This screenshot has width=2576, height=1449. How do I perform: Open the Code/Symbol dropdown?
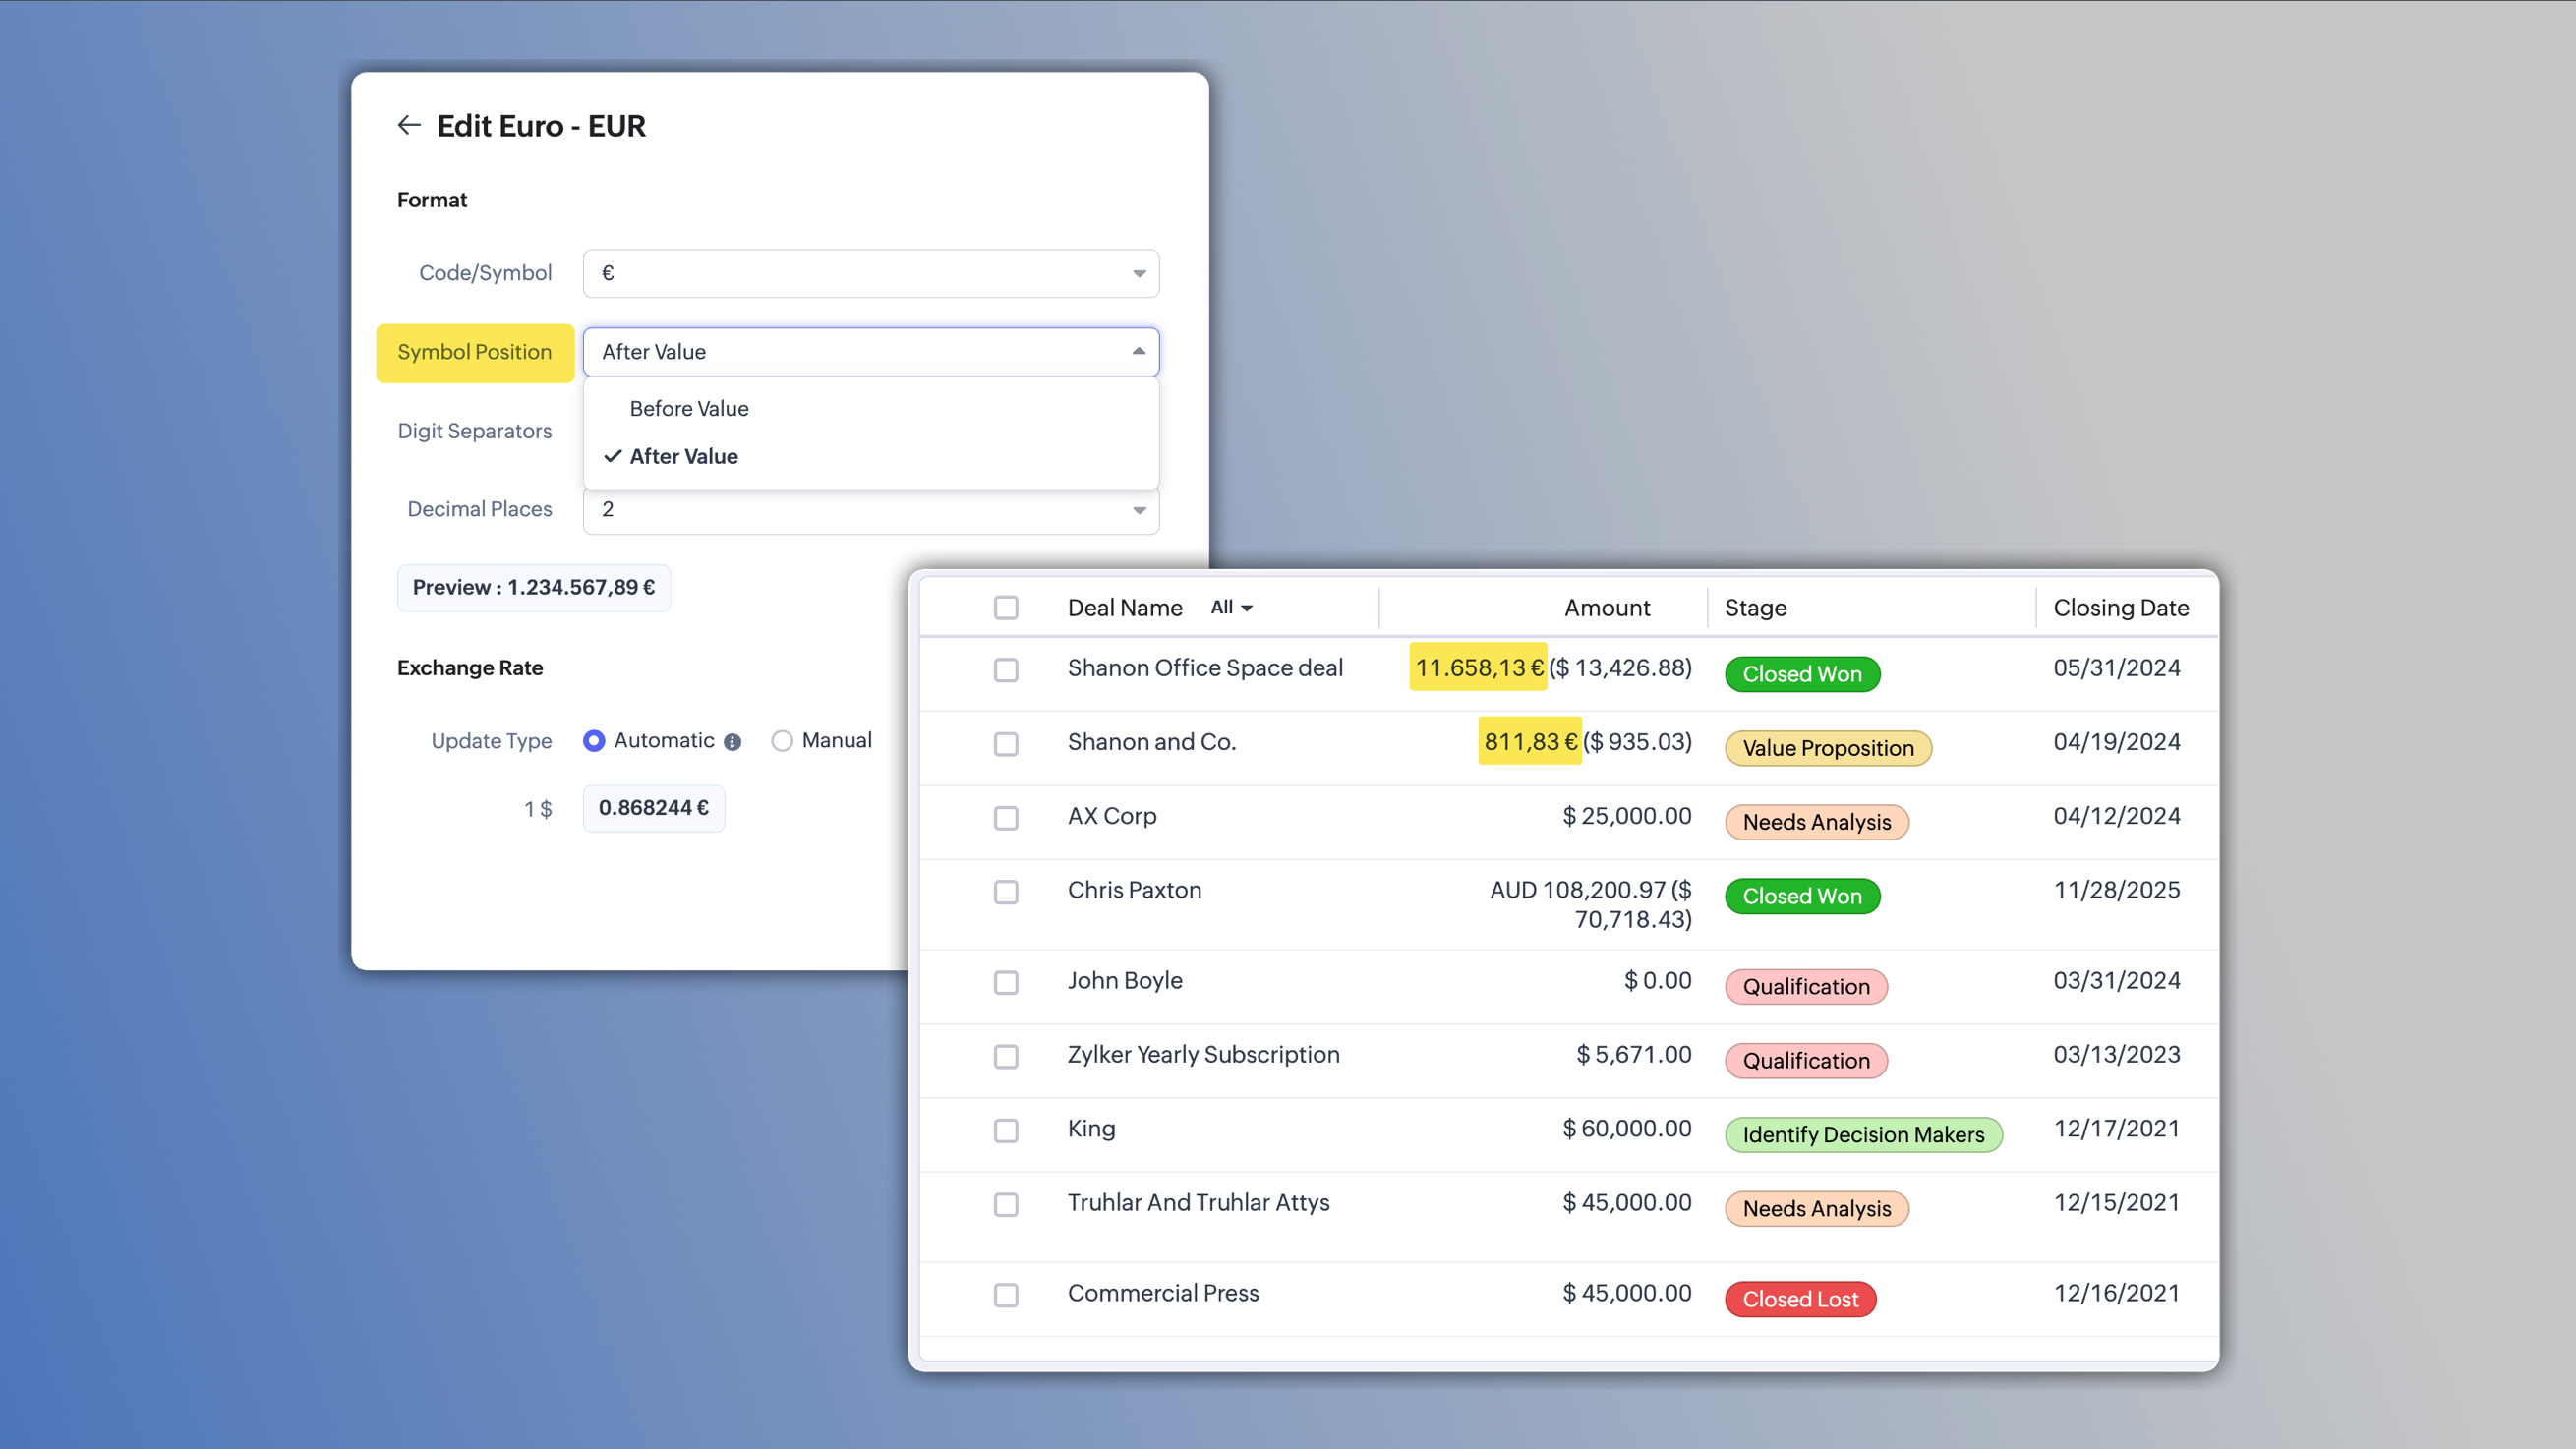pyautogui.click(x=870, y=273)
